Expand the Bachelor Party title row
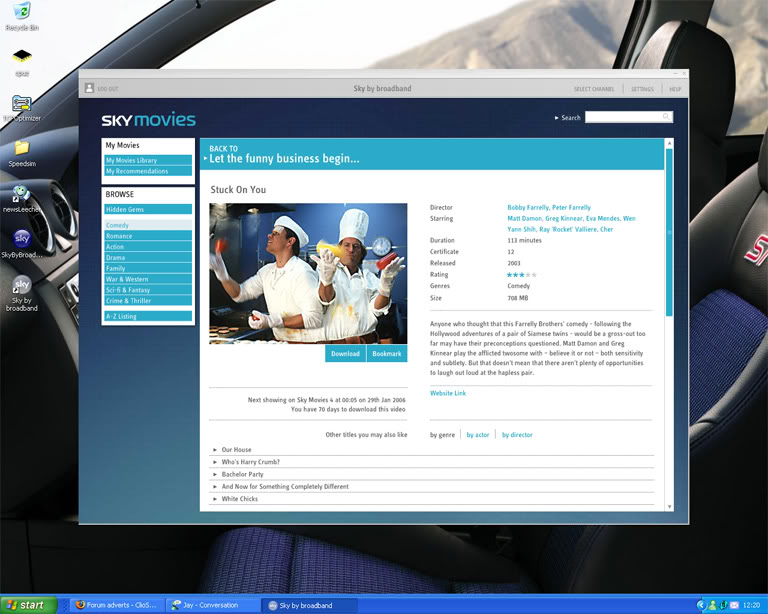The image size is (768, 614). (242, 474)
